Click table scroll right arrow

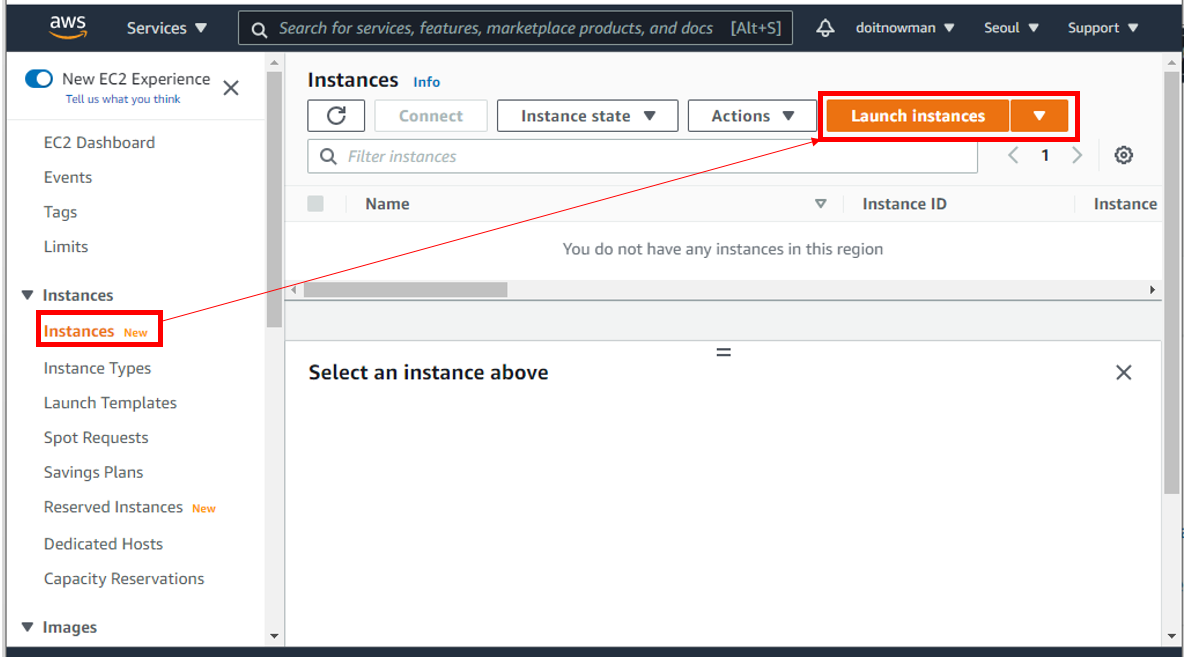1152,290
